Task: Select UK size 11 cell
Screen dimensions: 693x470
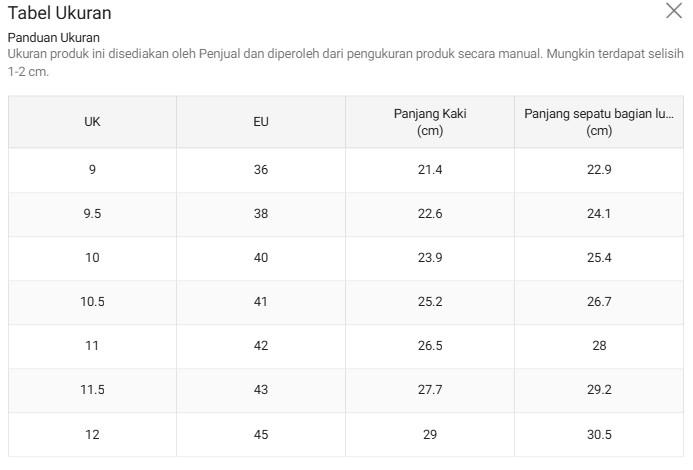Action: (x=92, y=346)
